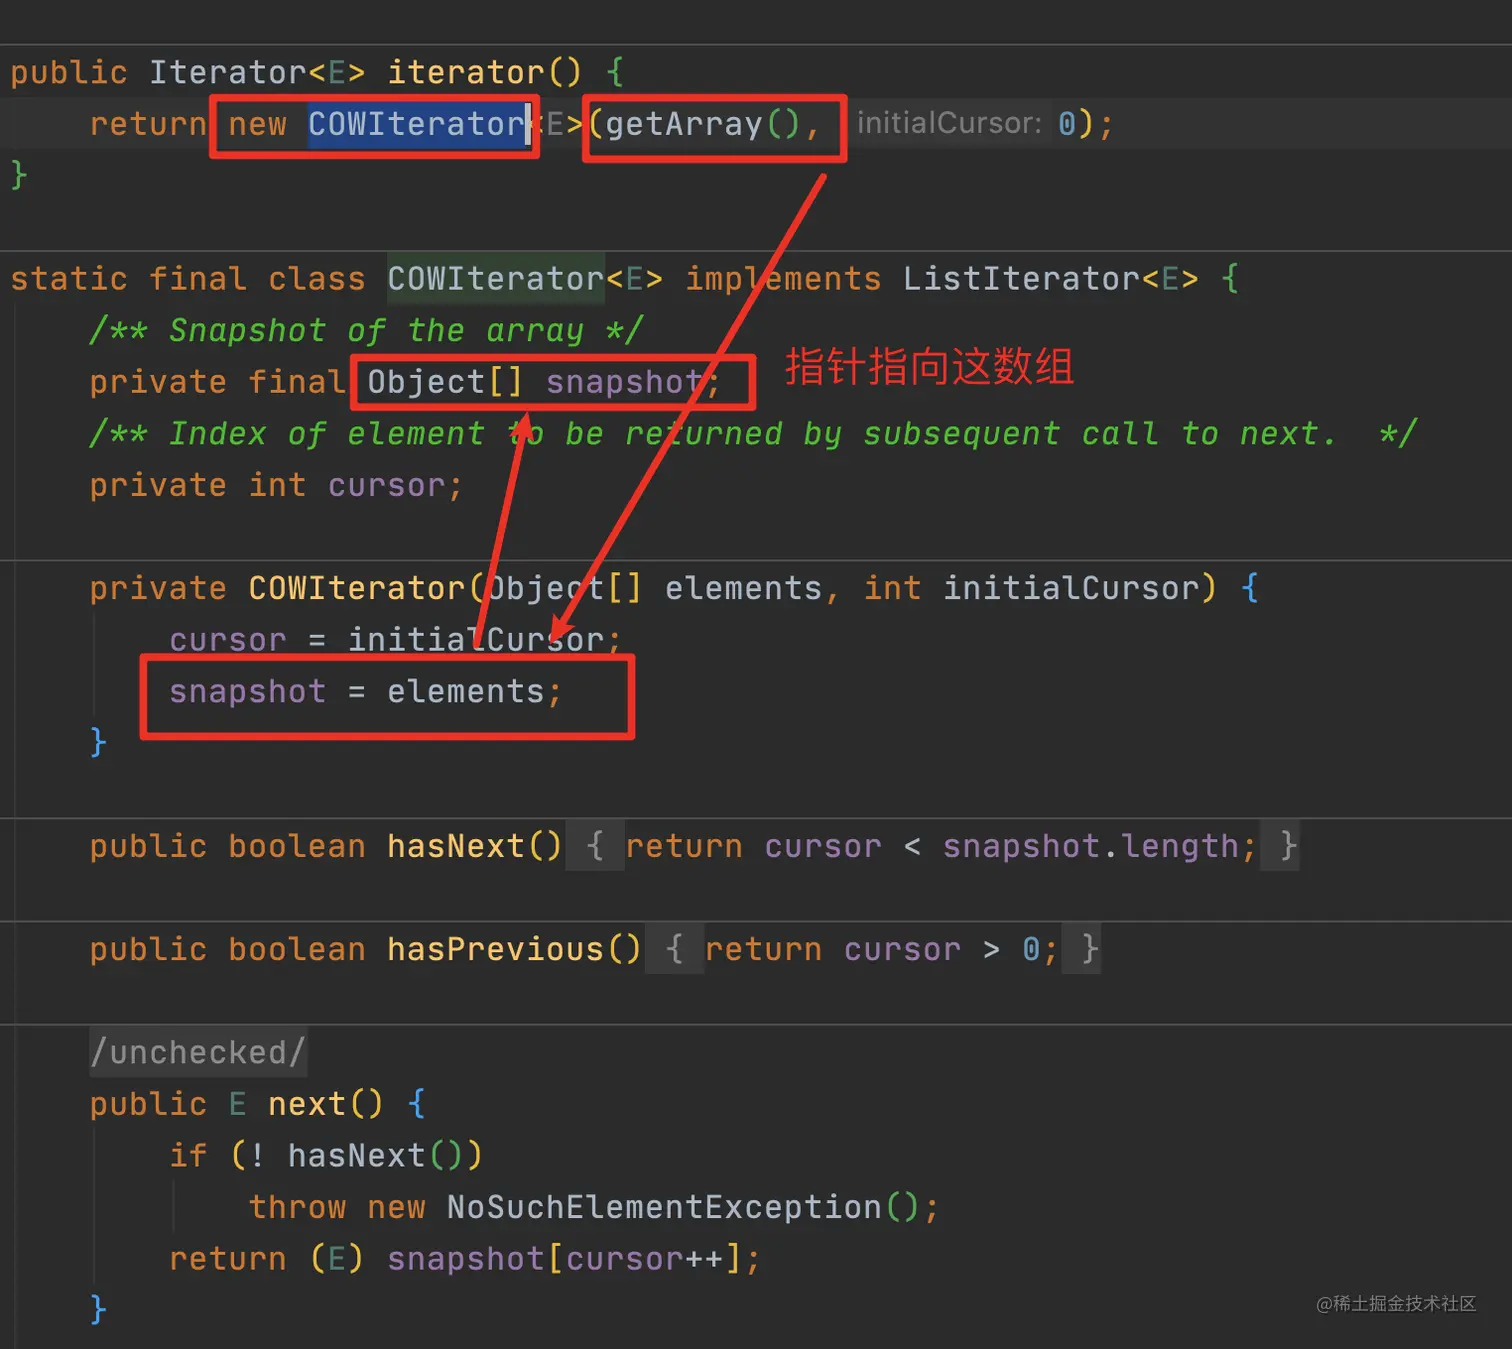The width and height of the screenshot is (1512, 1349).
Task: Click the hasPrevious() method name
Action: tap(495, 949)
